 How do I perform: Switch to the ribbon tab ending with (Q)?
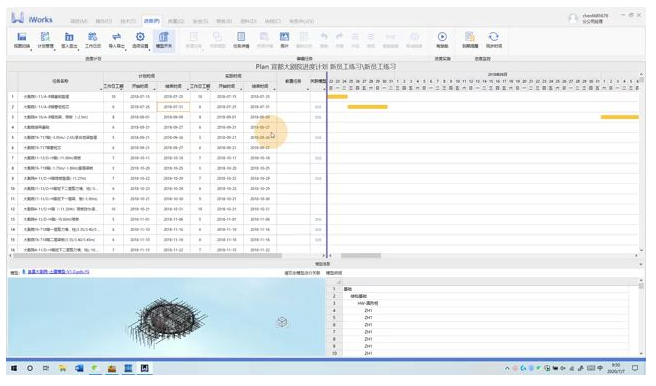pos(176,21)
